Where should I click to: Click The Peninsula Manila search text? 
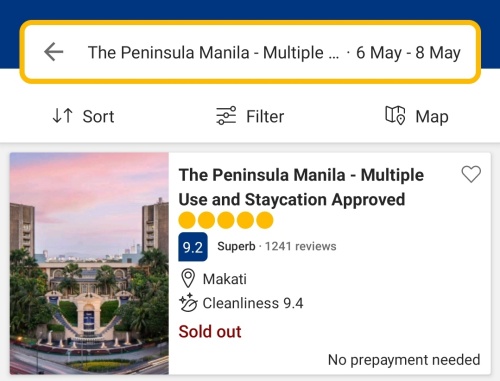click(213, 53)
